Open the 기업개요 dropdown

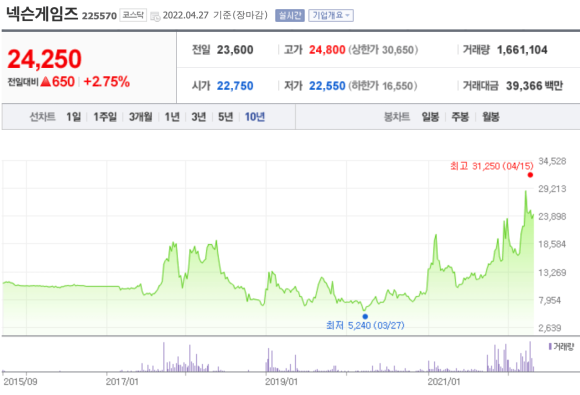click(331, 16)
